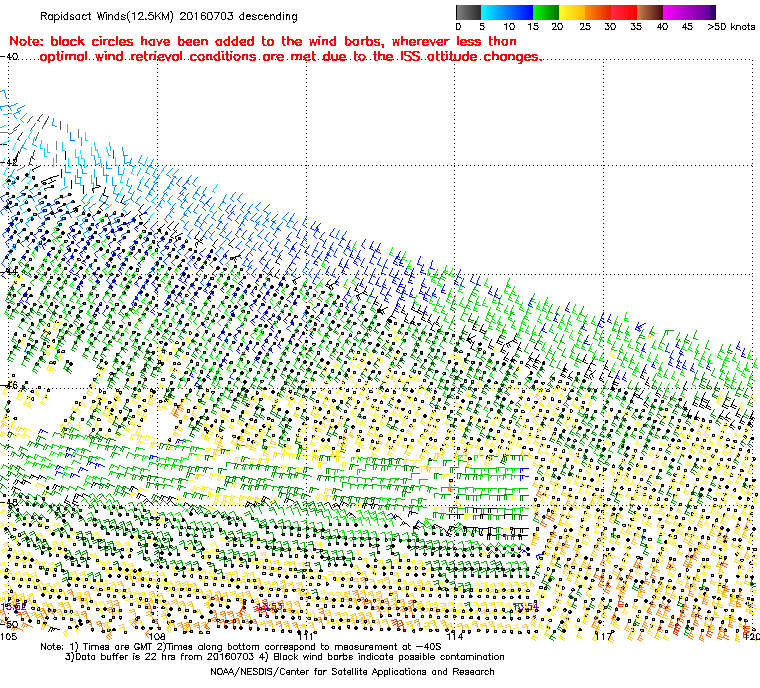The height and width of the screenshot is (688, 760).
Task: Click the red 30–35 knots legend swatch
Action: coord(624,12)
